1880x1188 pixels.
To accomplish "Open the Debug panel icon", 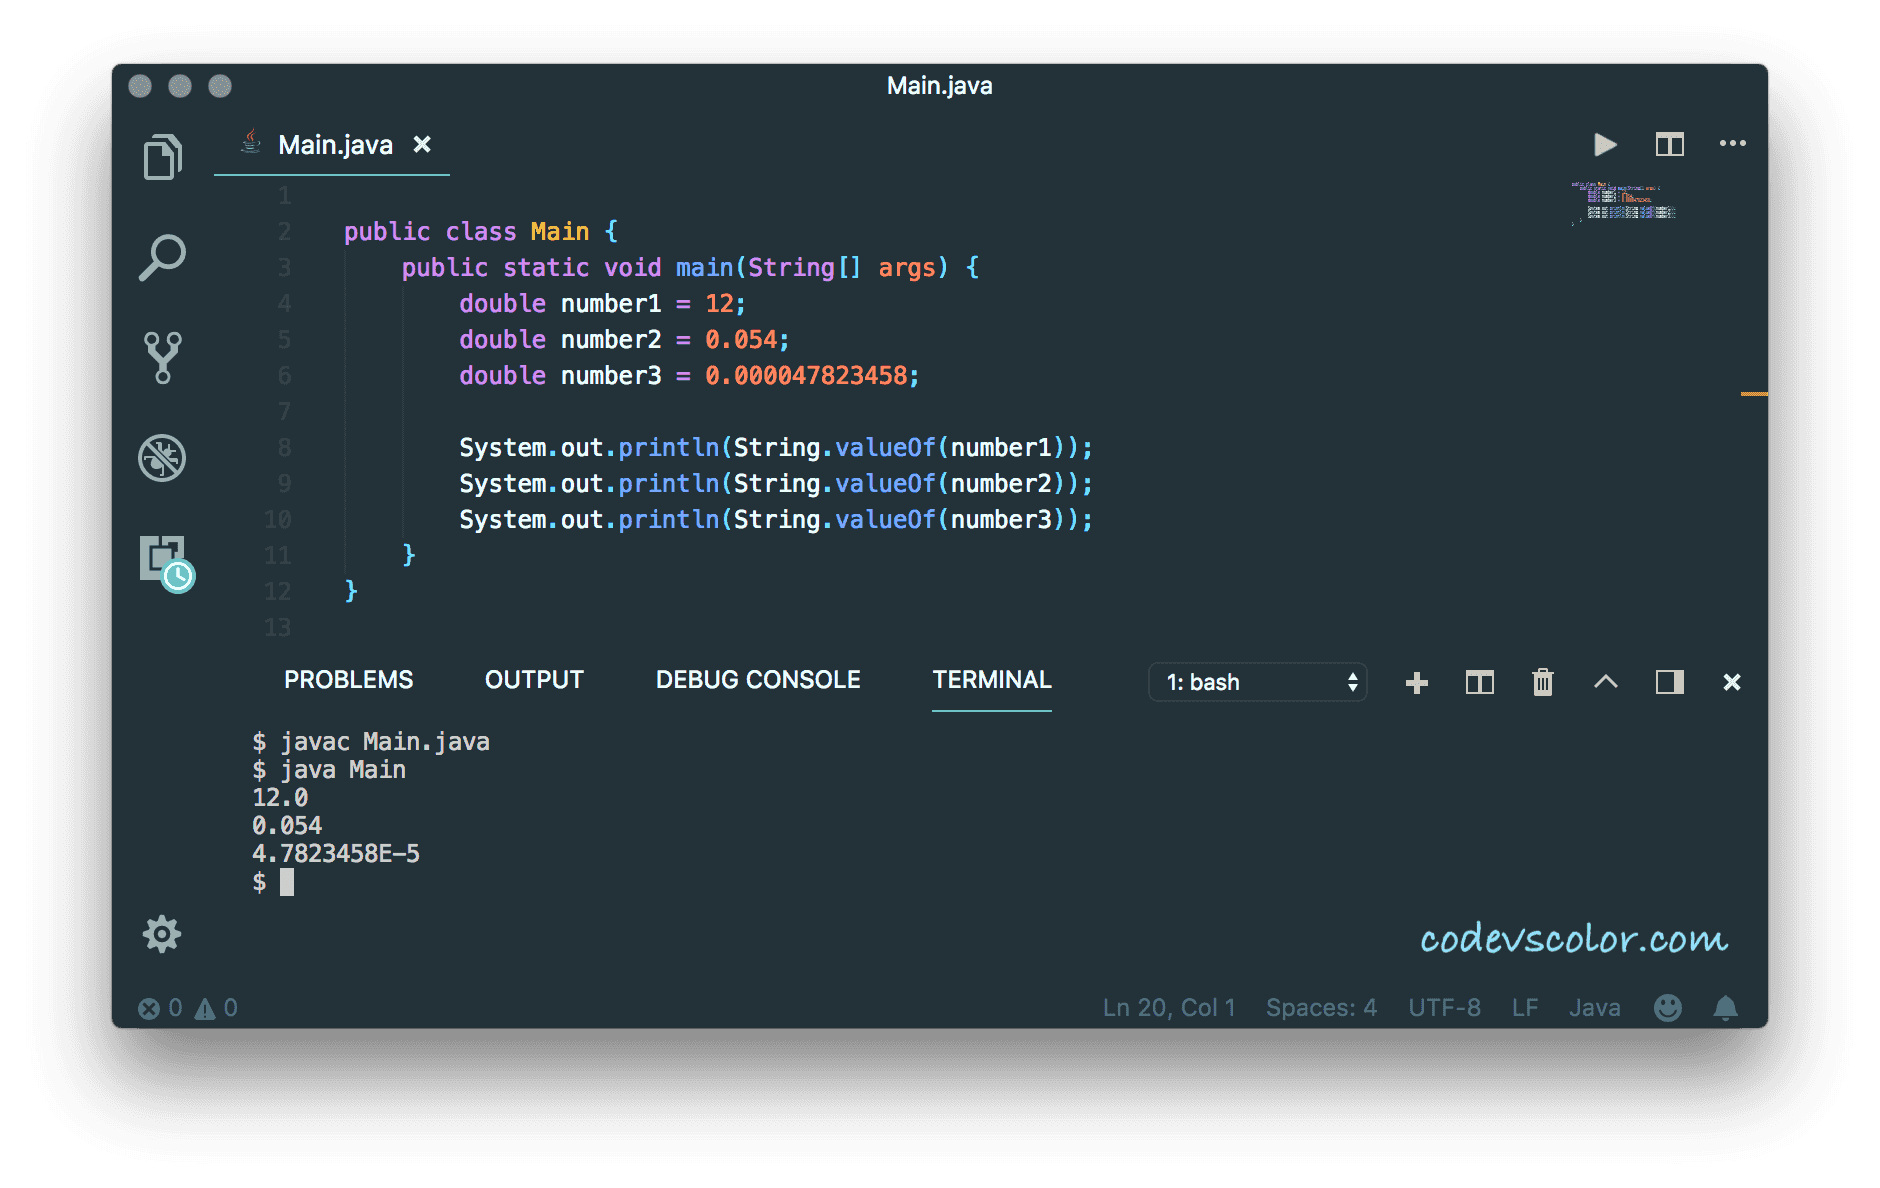I will pos(162,458).
